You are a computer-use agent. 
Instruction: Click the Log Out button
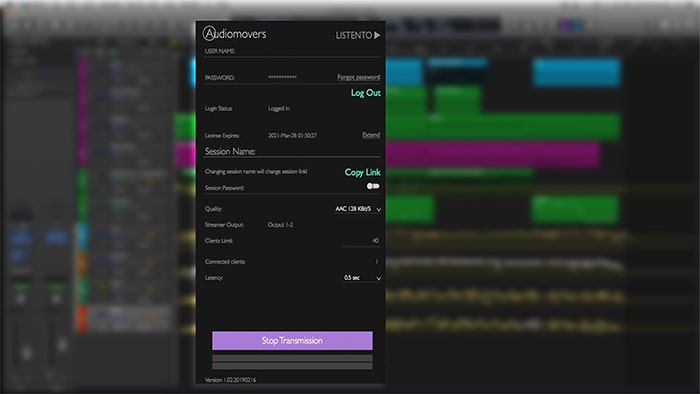(366, 93)
